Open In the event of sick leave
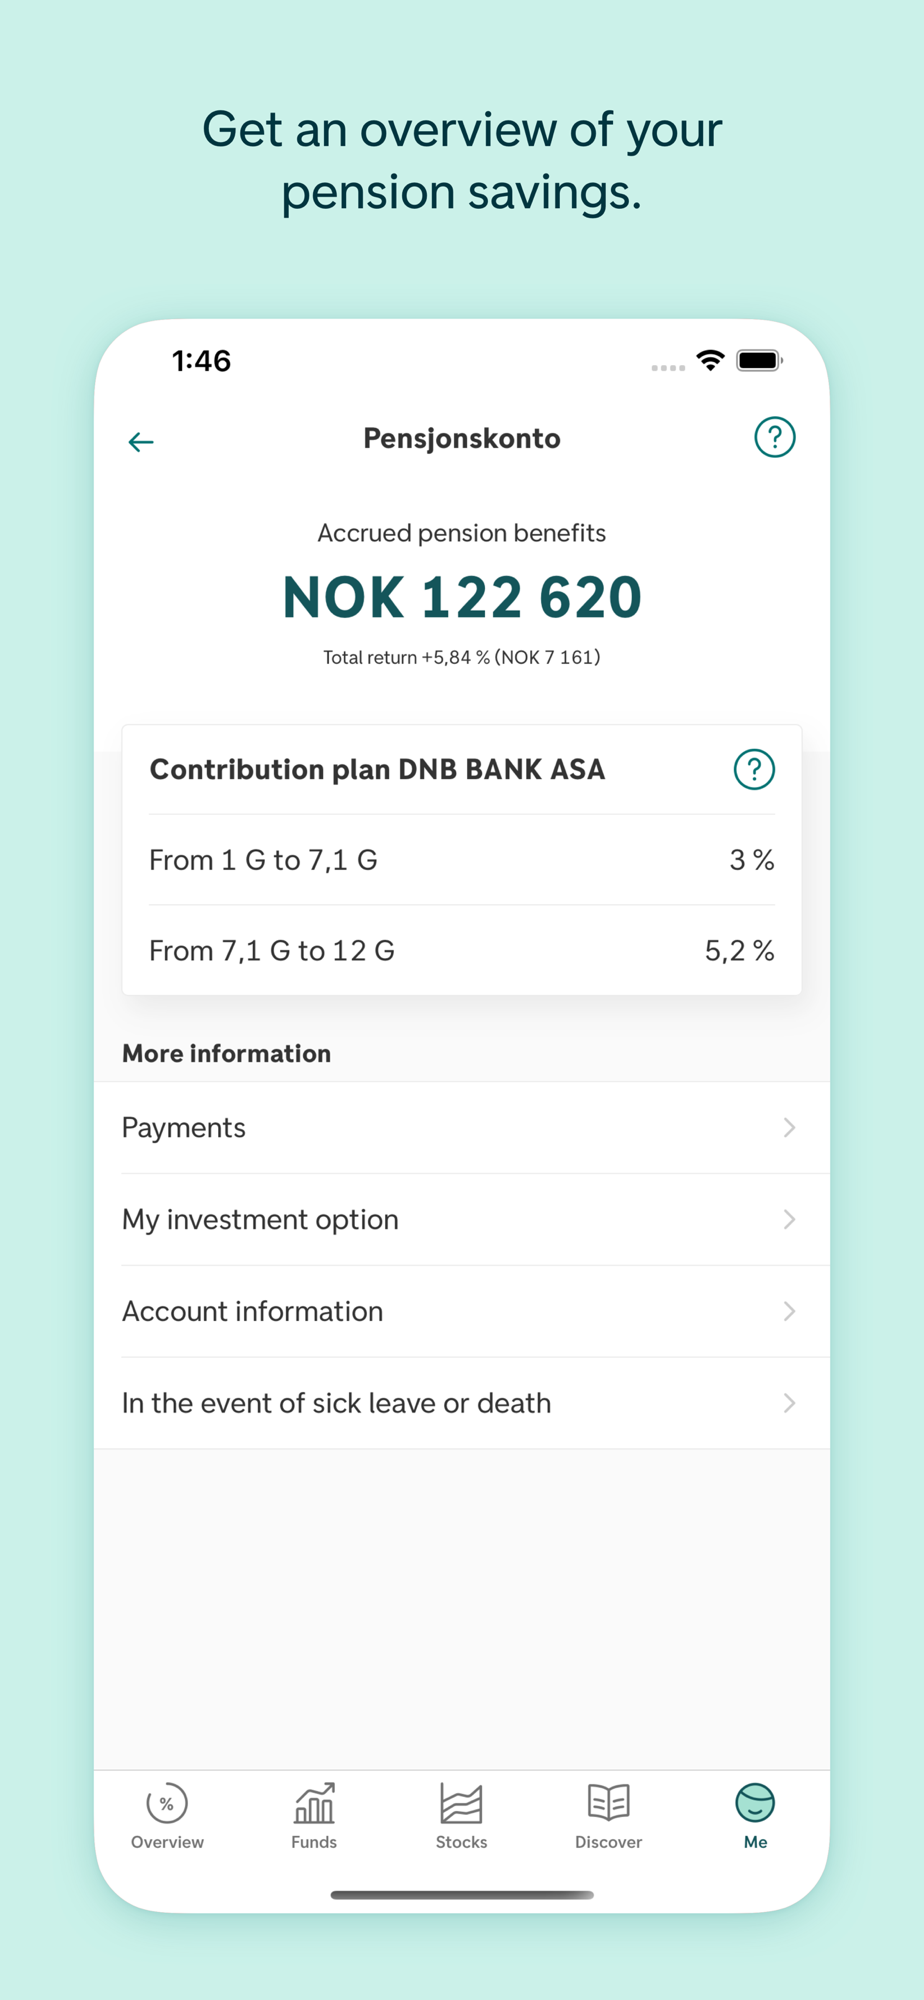 click(x=336, y=1403)
